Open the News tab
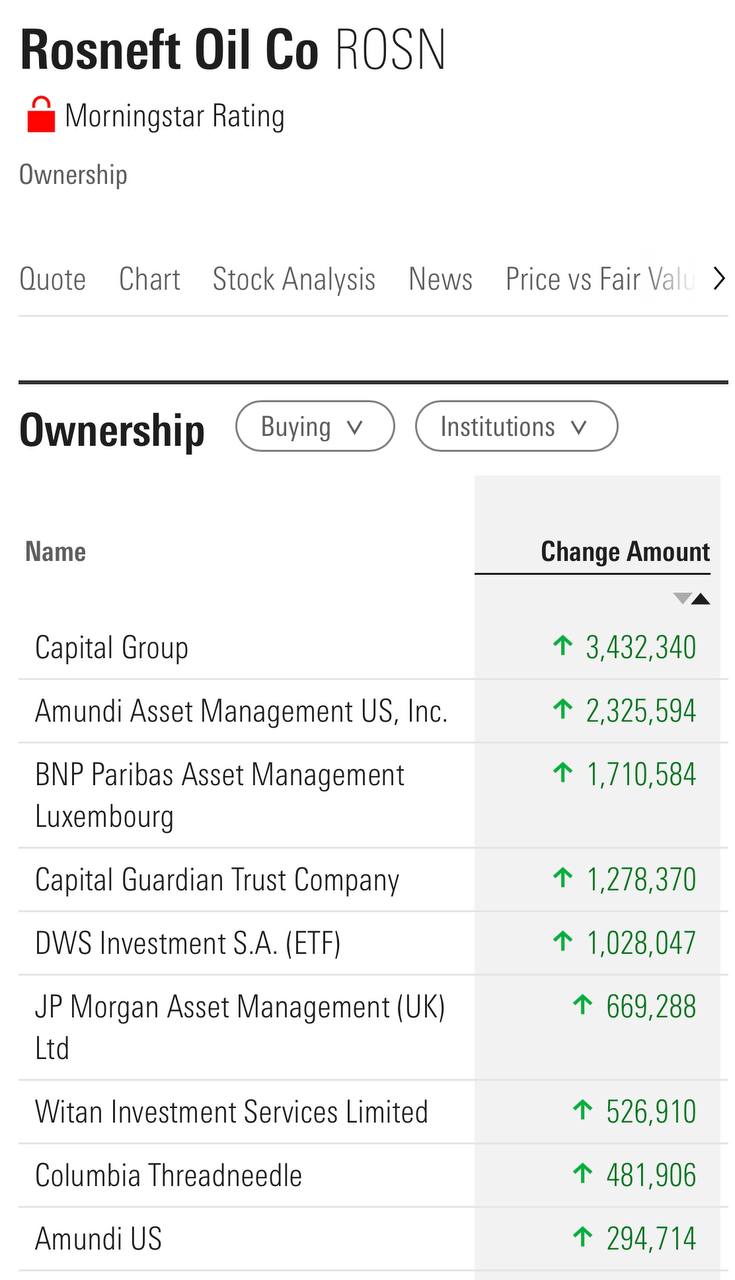This screenshot has height=1280, width=735. coord(440,279)
